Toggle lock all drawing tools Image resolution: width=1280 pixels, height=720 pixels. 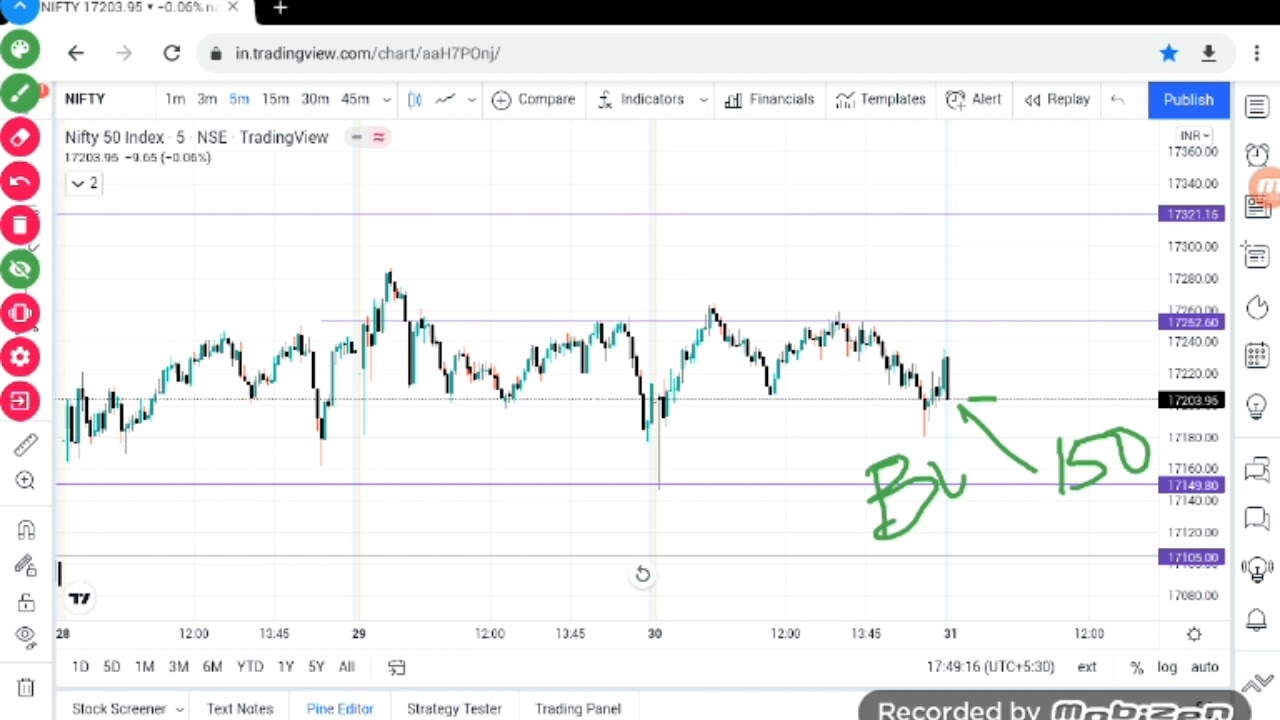[x=25, y=602]
